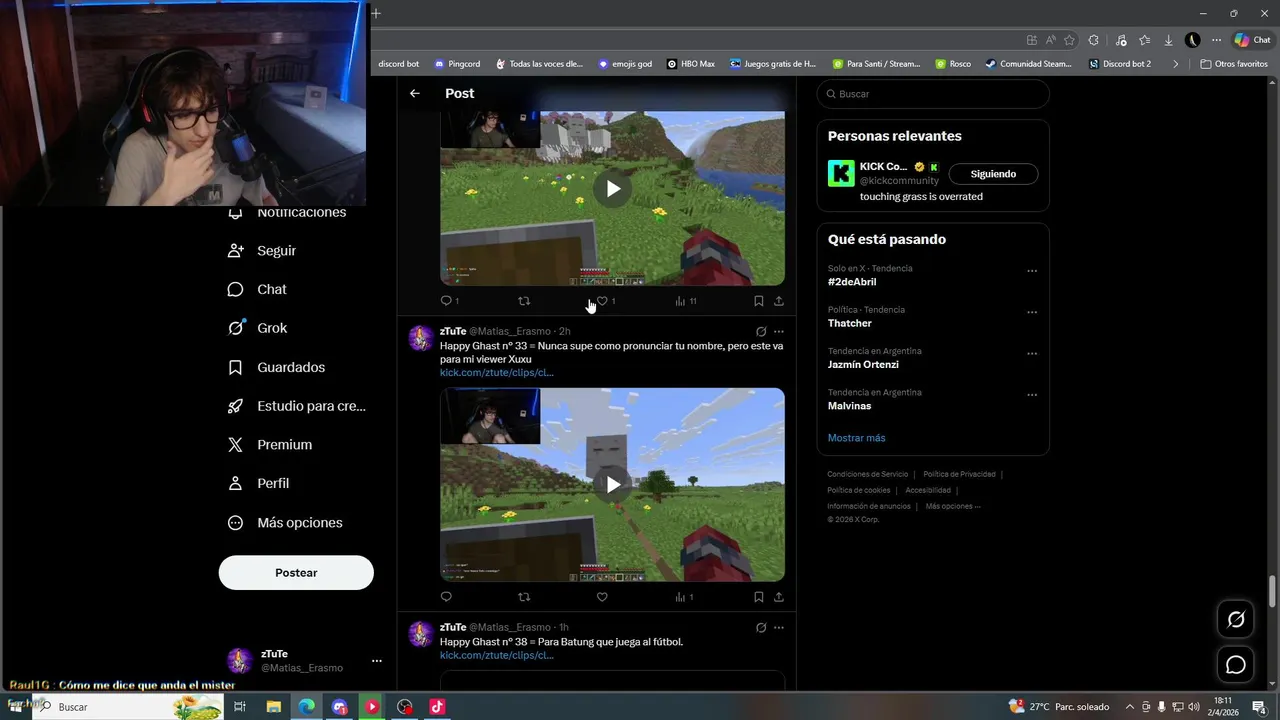Open options for Jazmín Ortenzi trend

(x=1032, y=354)
